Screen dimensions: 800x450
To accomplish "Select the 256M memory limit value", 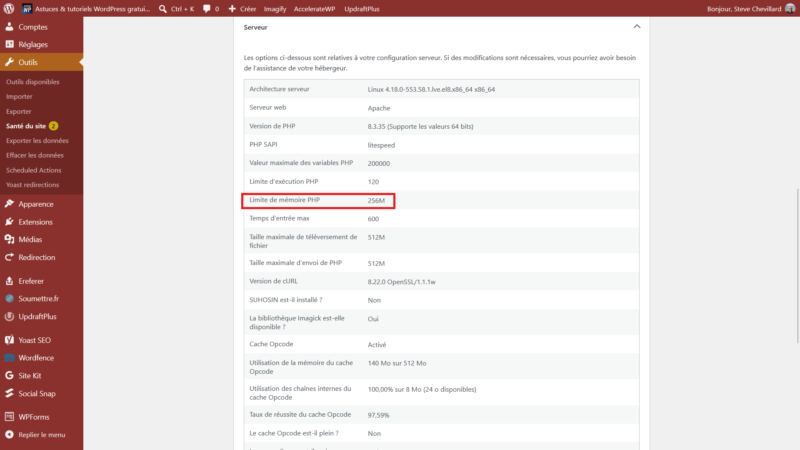I will (x=376, y=201).
